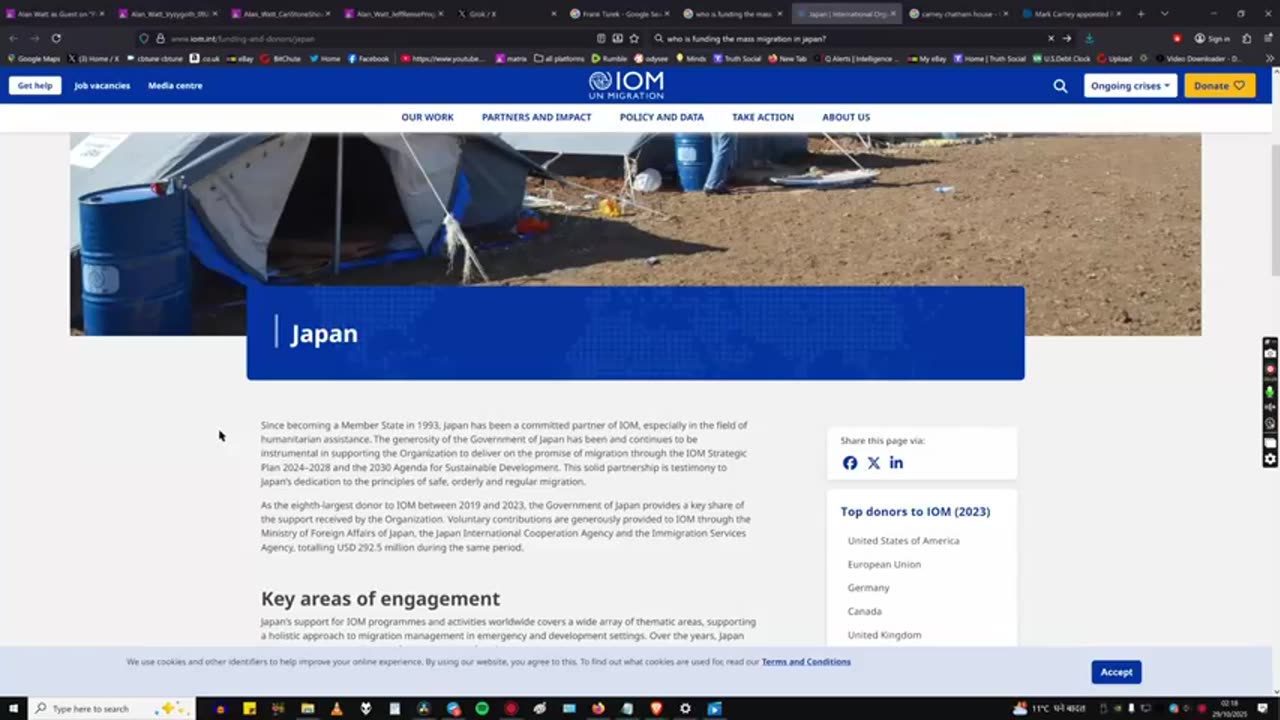Open the Google Maps bookmark
1280x720 pixels.
pyautogui.click(x=34, y=59)
